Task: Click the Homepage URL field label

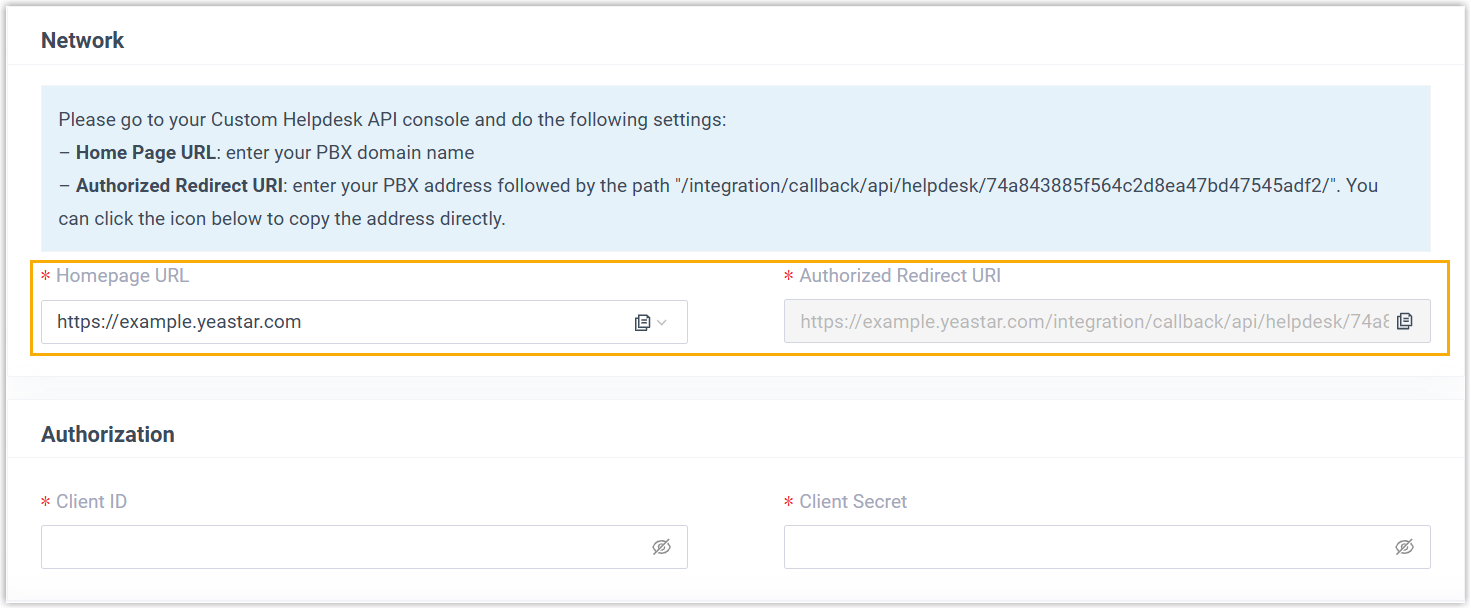Action: click(x=122, y=276)
